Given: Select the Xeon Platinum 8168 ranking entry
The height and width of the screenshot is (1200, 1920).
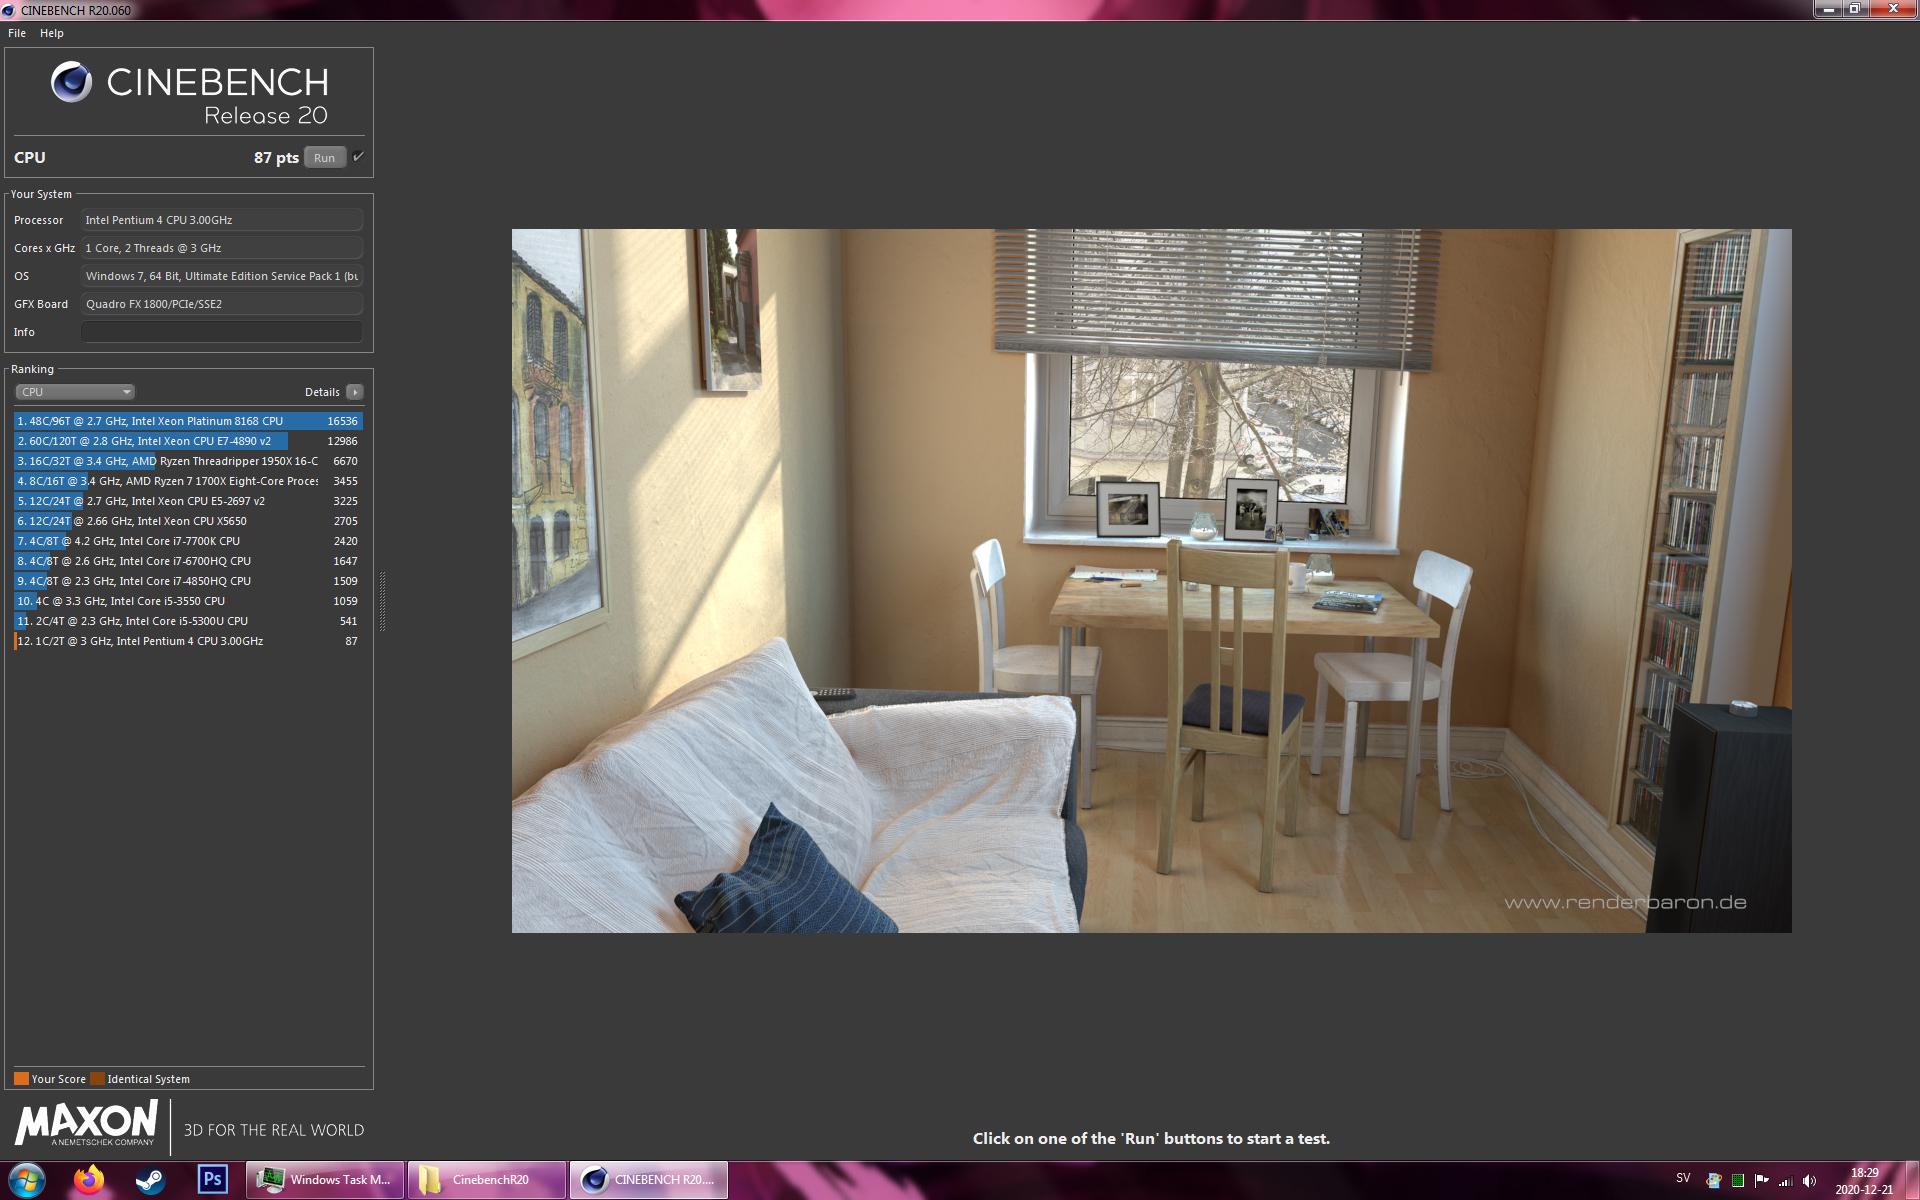Looking at the screenshot, I should coord(188,421).
